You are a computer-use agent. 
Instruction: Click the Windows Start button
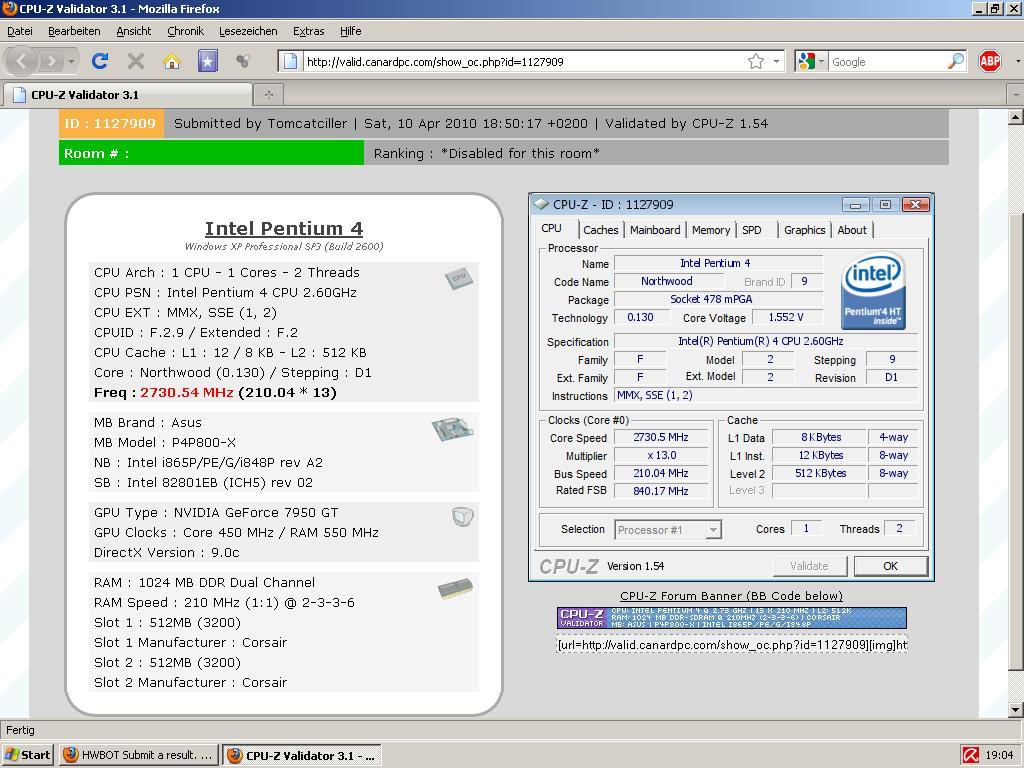[27, 755]
